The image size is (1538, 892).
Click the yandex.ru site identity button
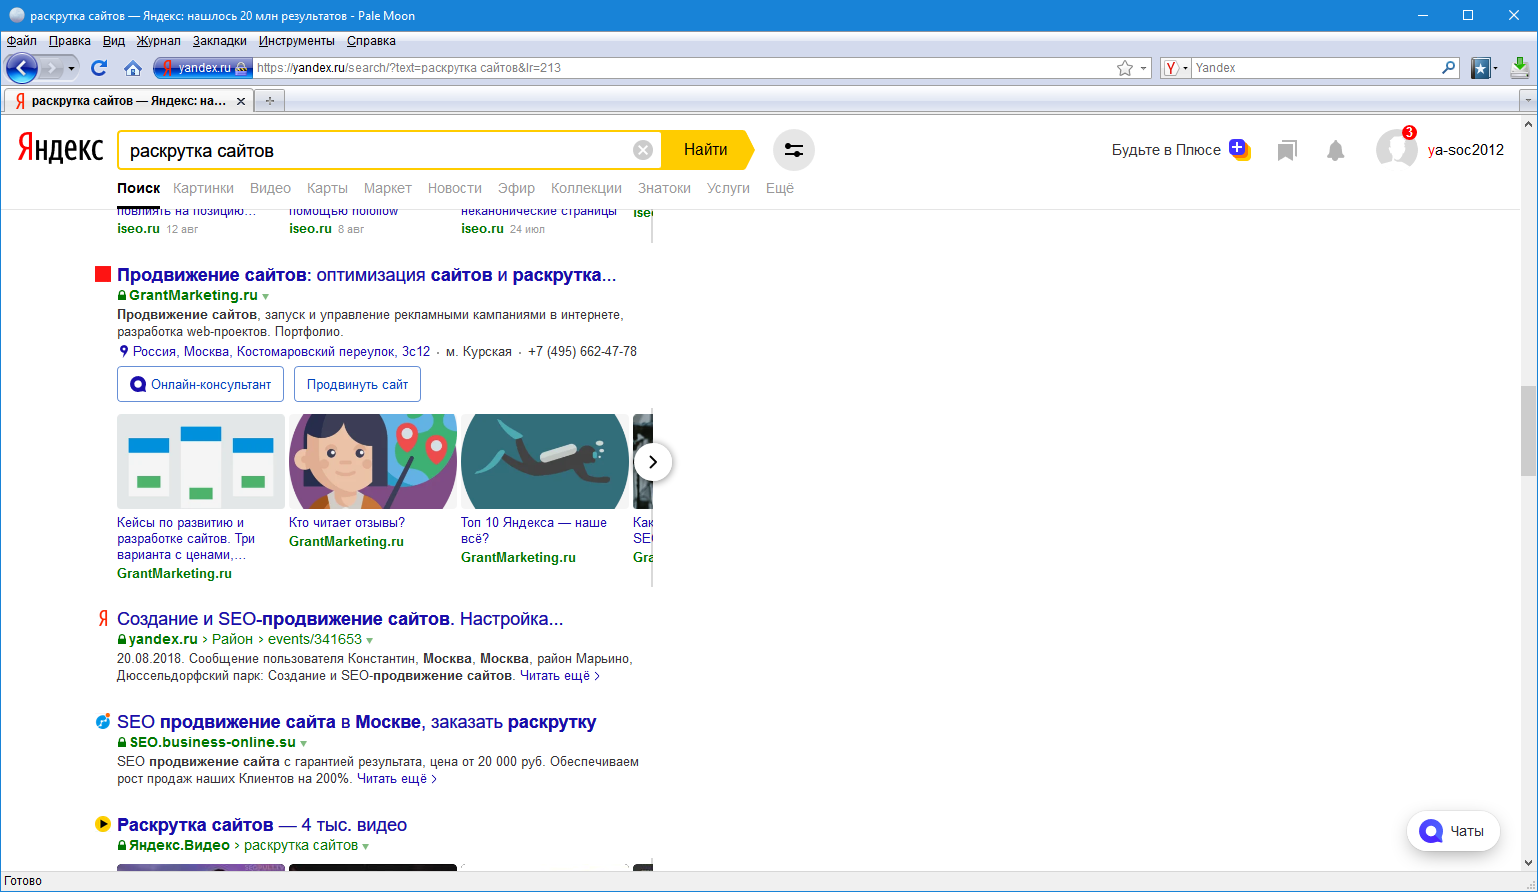pyautogui.click(x=201, y=68)
